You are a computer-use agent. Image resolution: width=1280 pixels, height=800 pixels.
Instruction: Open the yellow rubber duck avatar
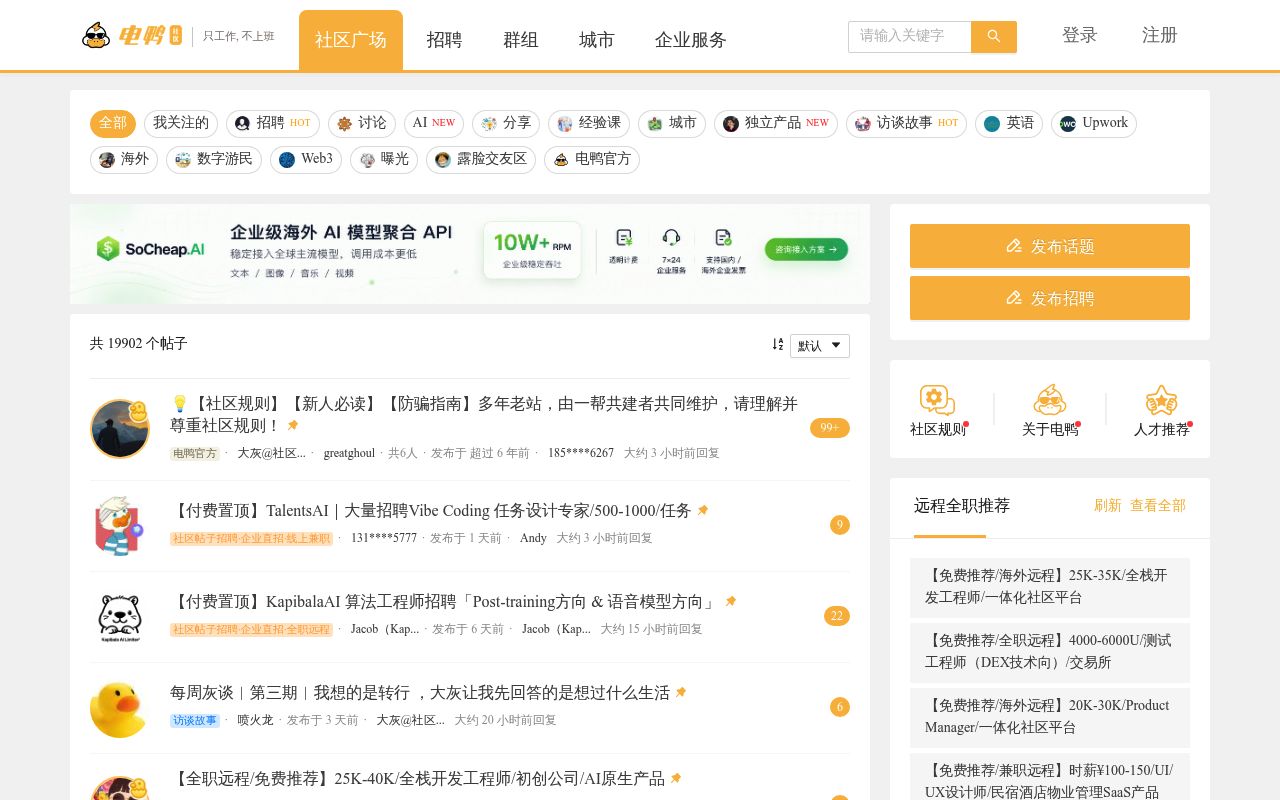tap(119, 709)
